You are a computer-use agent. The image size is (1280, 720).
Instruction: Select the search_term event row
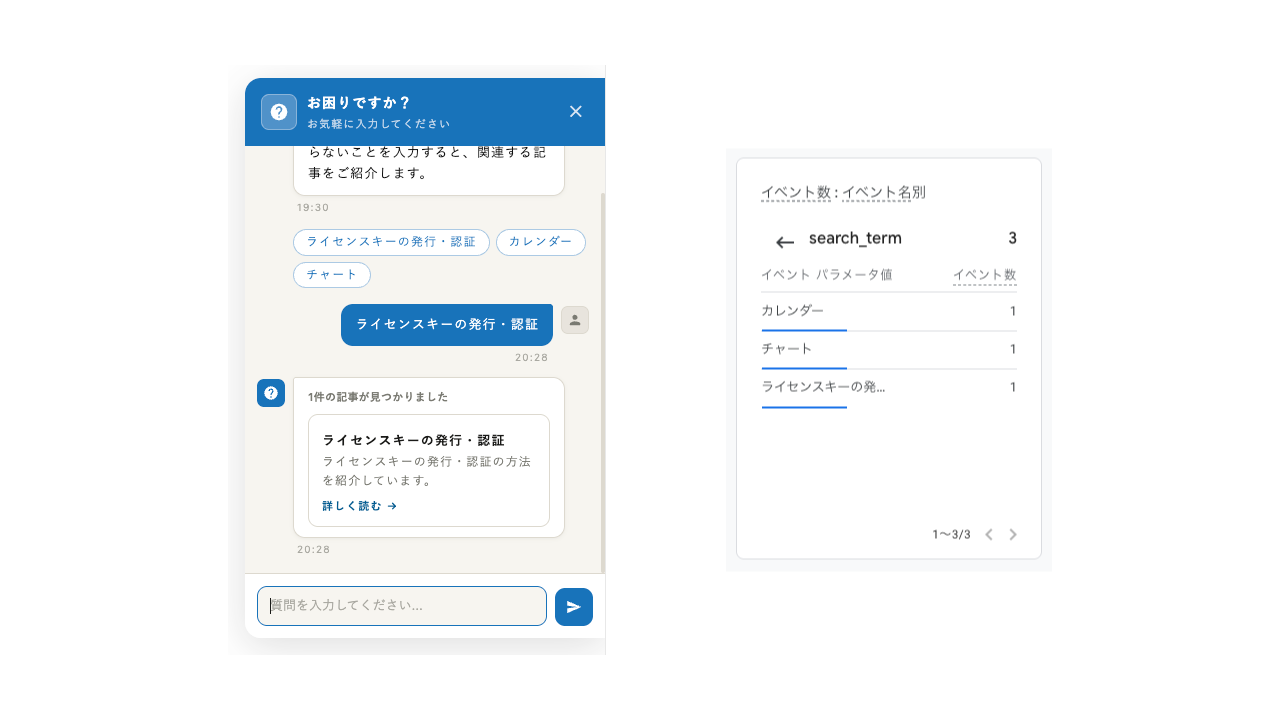pyautogui.click(x=856, y=238)
